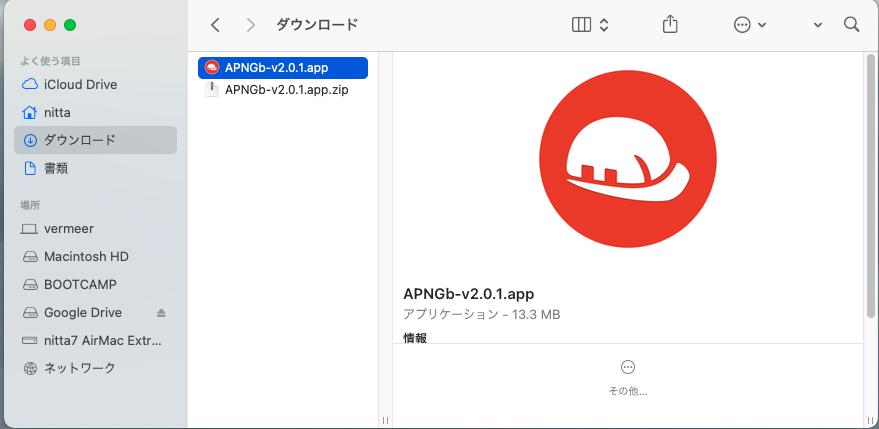
Task: Go back with the left chevron
Action: pyautogui.click(x=215, y=25)
